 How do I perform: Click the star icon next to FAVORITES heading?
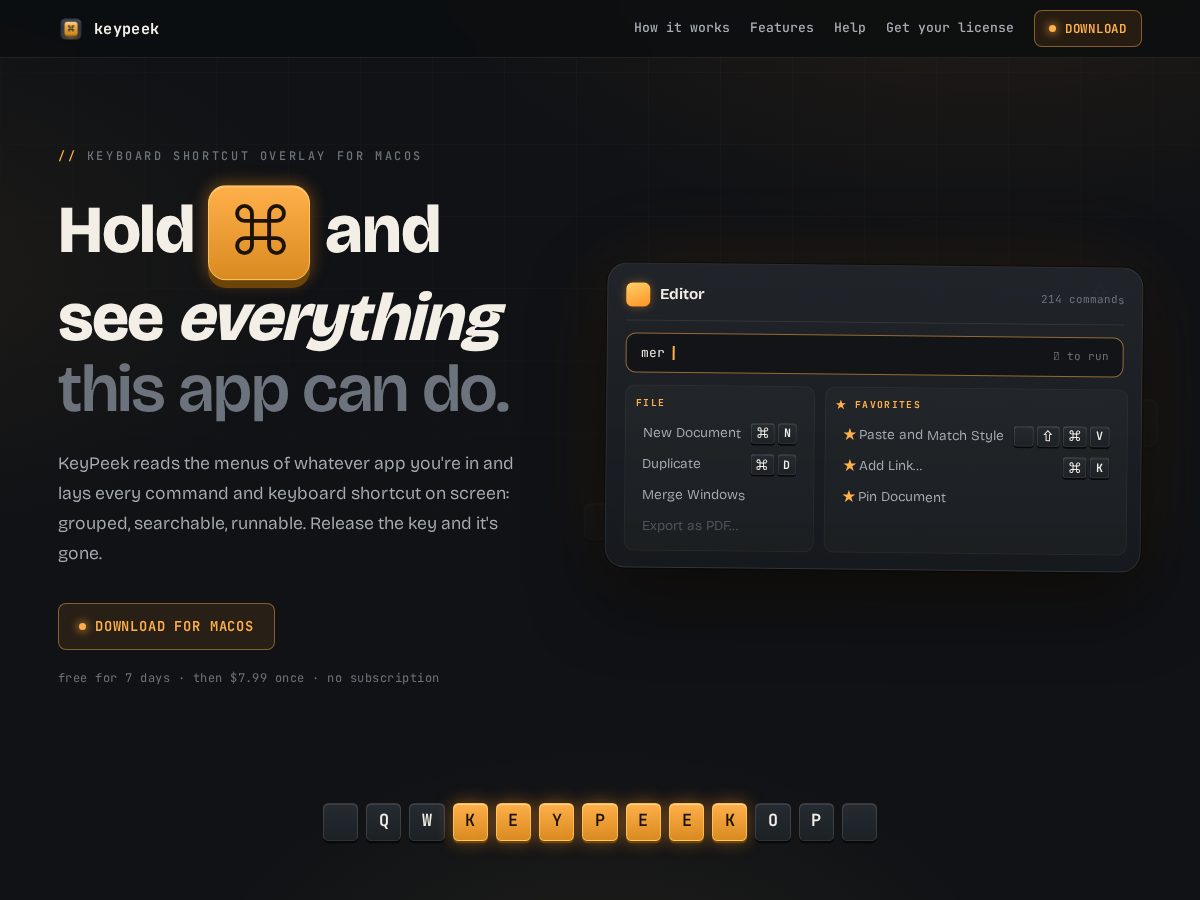[x=841, y=405]
